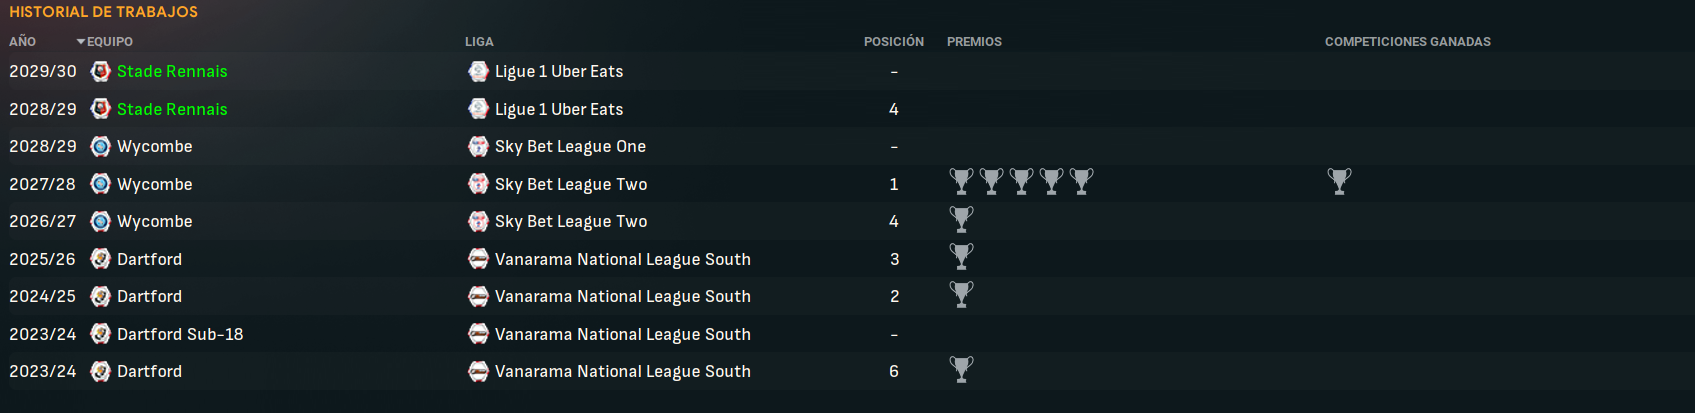The height and width of the screenshot is (413, 1695).
Task: Sort by POSICIÓN column header
Action: coord(893,42)
